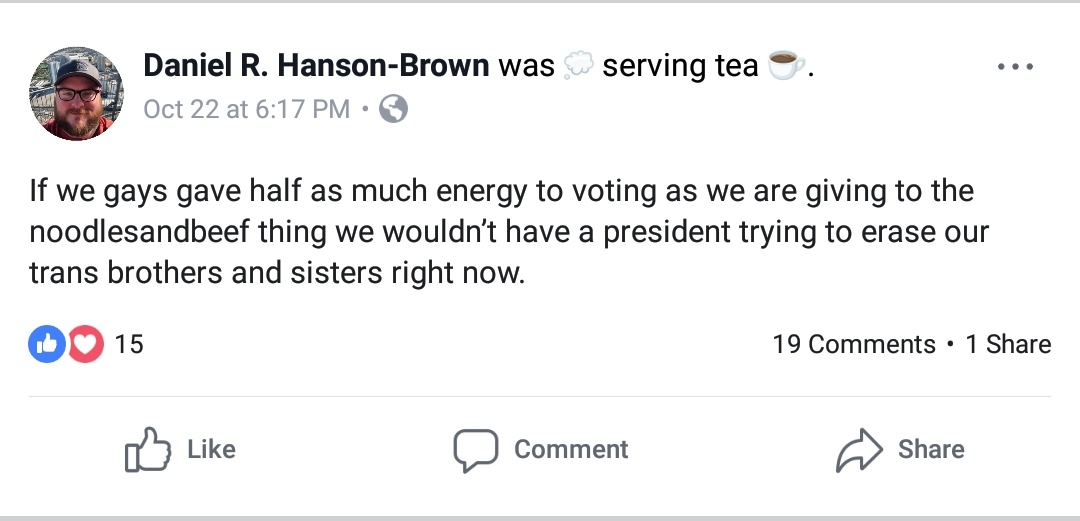Toggle Like via its text label
Viewport: 1080px width, 521px height.
pyautogui.click(x=211, y=449)
